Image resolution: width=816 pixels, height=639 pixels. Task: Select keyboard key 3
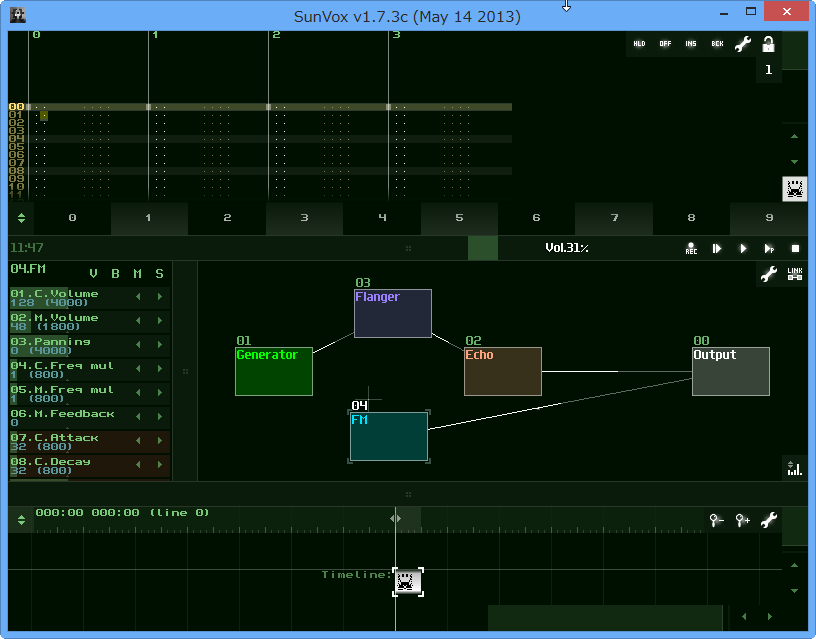pyautogui.click(x=304, y=218)
